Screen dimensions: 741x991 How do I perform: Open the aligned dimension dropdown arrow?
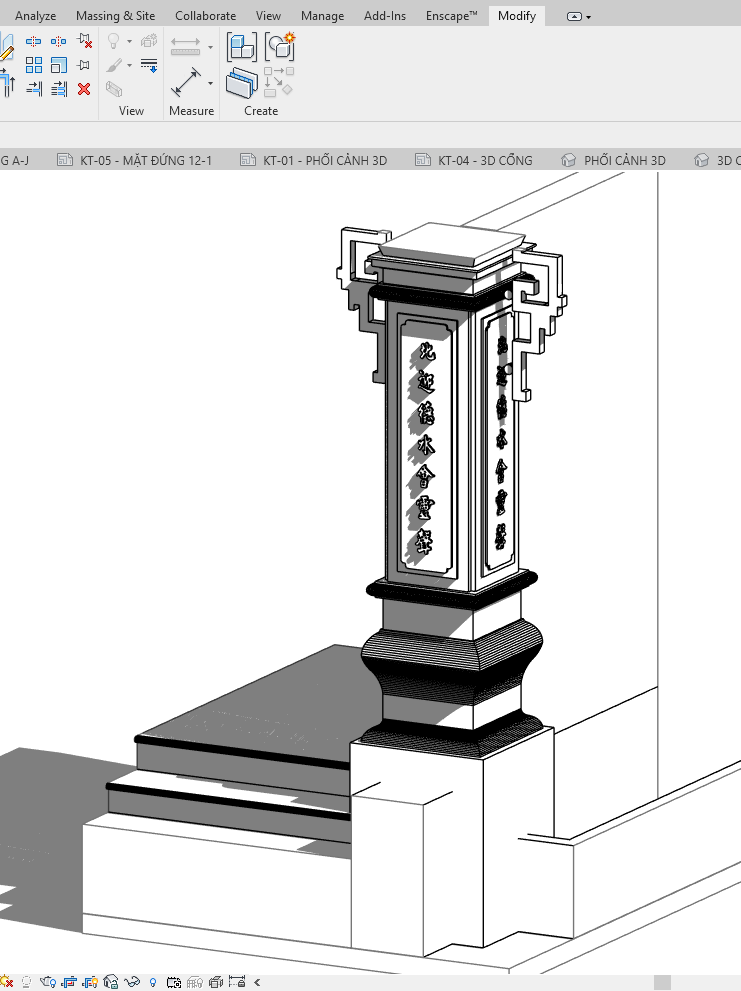coord(210,82)
